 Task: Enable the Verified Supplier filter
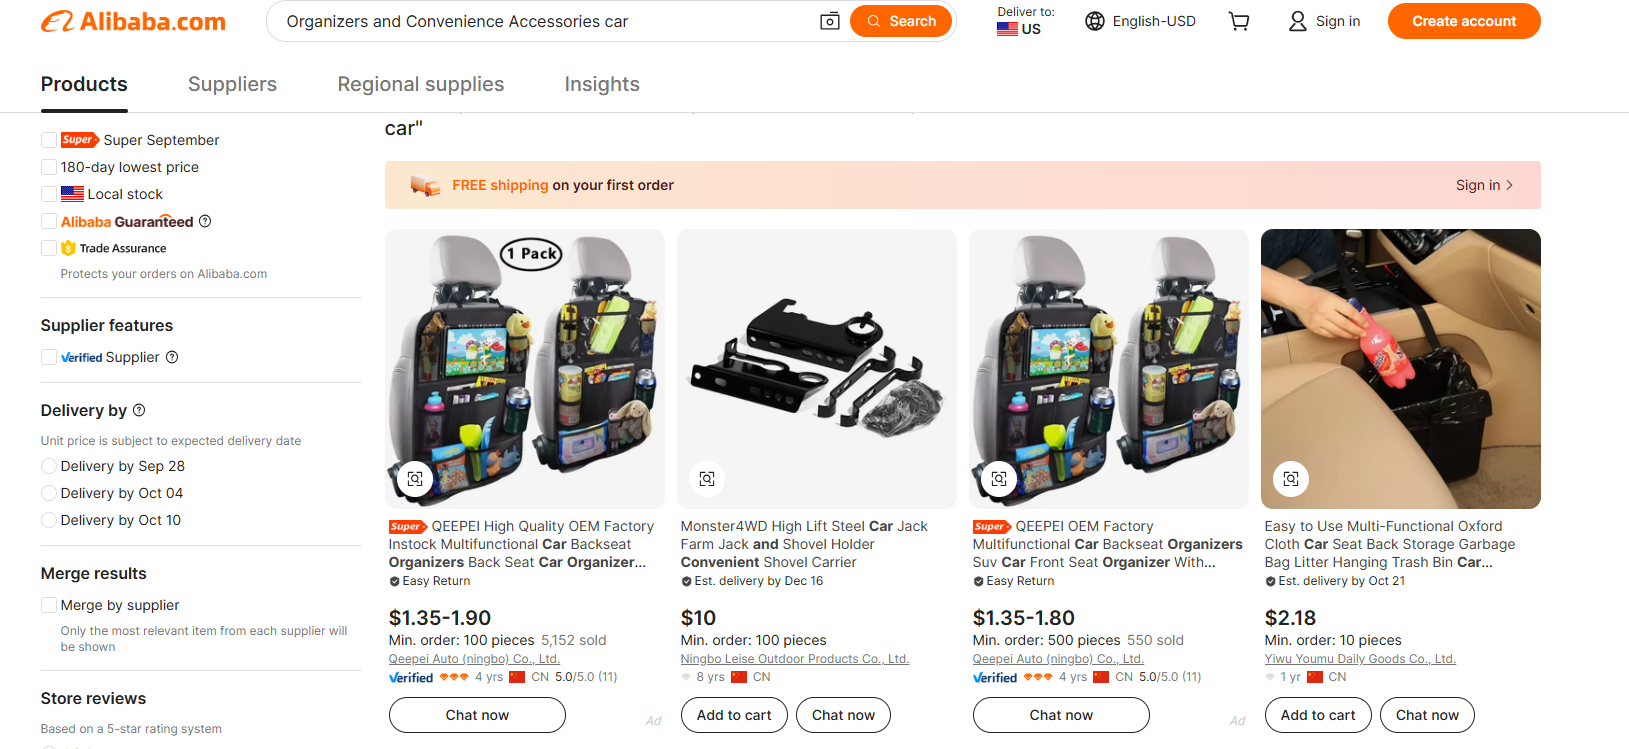click(48, 356)
